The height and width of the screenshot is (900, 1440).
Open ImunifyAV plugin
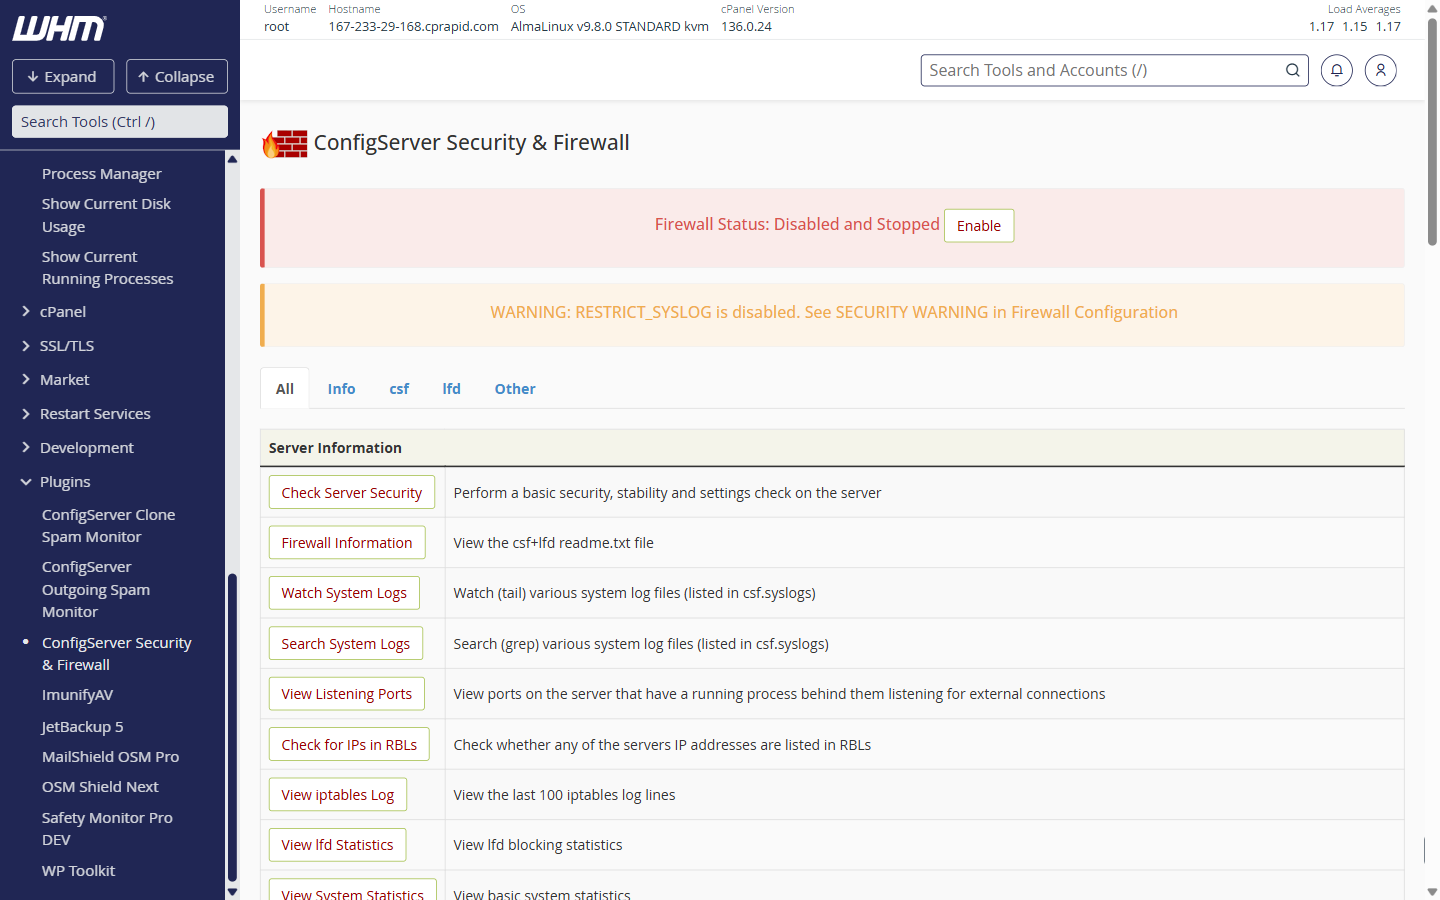coord(78,695)
